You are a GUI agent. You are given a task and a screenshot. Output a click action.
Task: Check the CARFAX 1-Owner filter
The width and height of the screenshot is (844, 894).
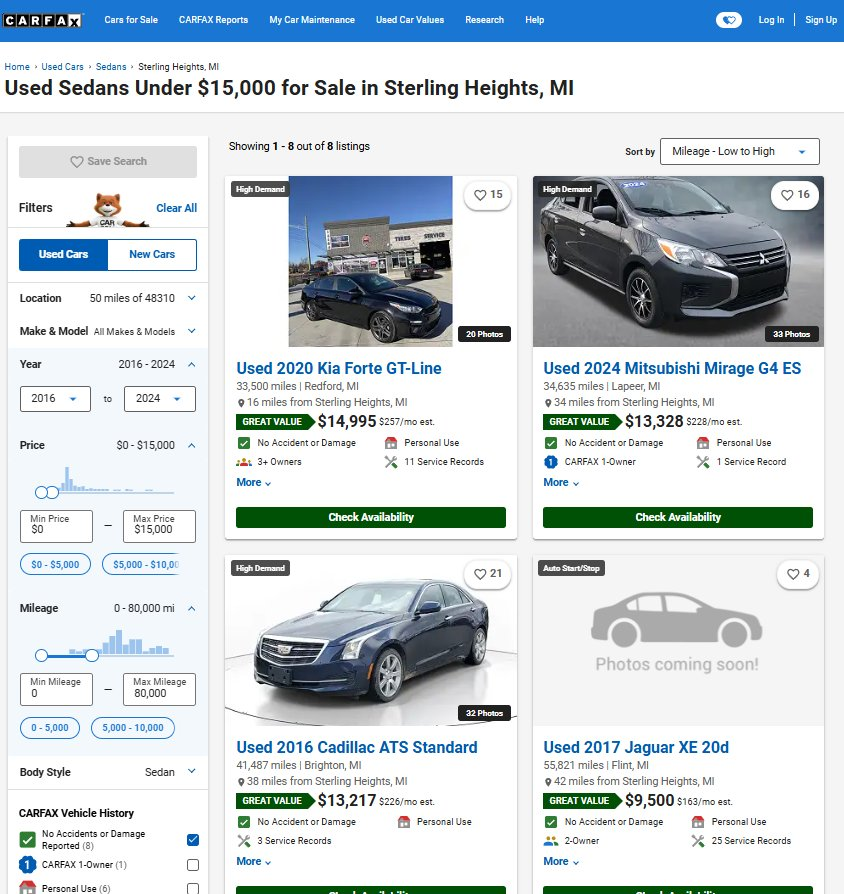[x=193, y=865]
